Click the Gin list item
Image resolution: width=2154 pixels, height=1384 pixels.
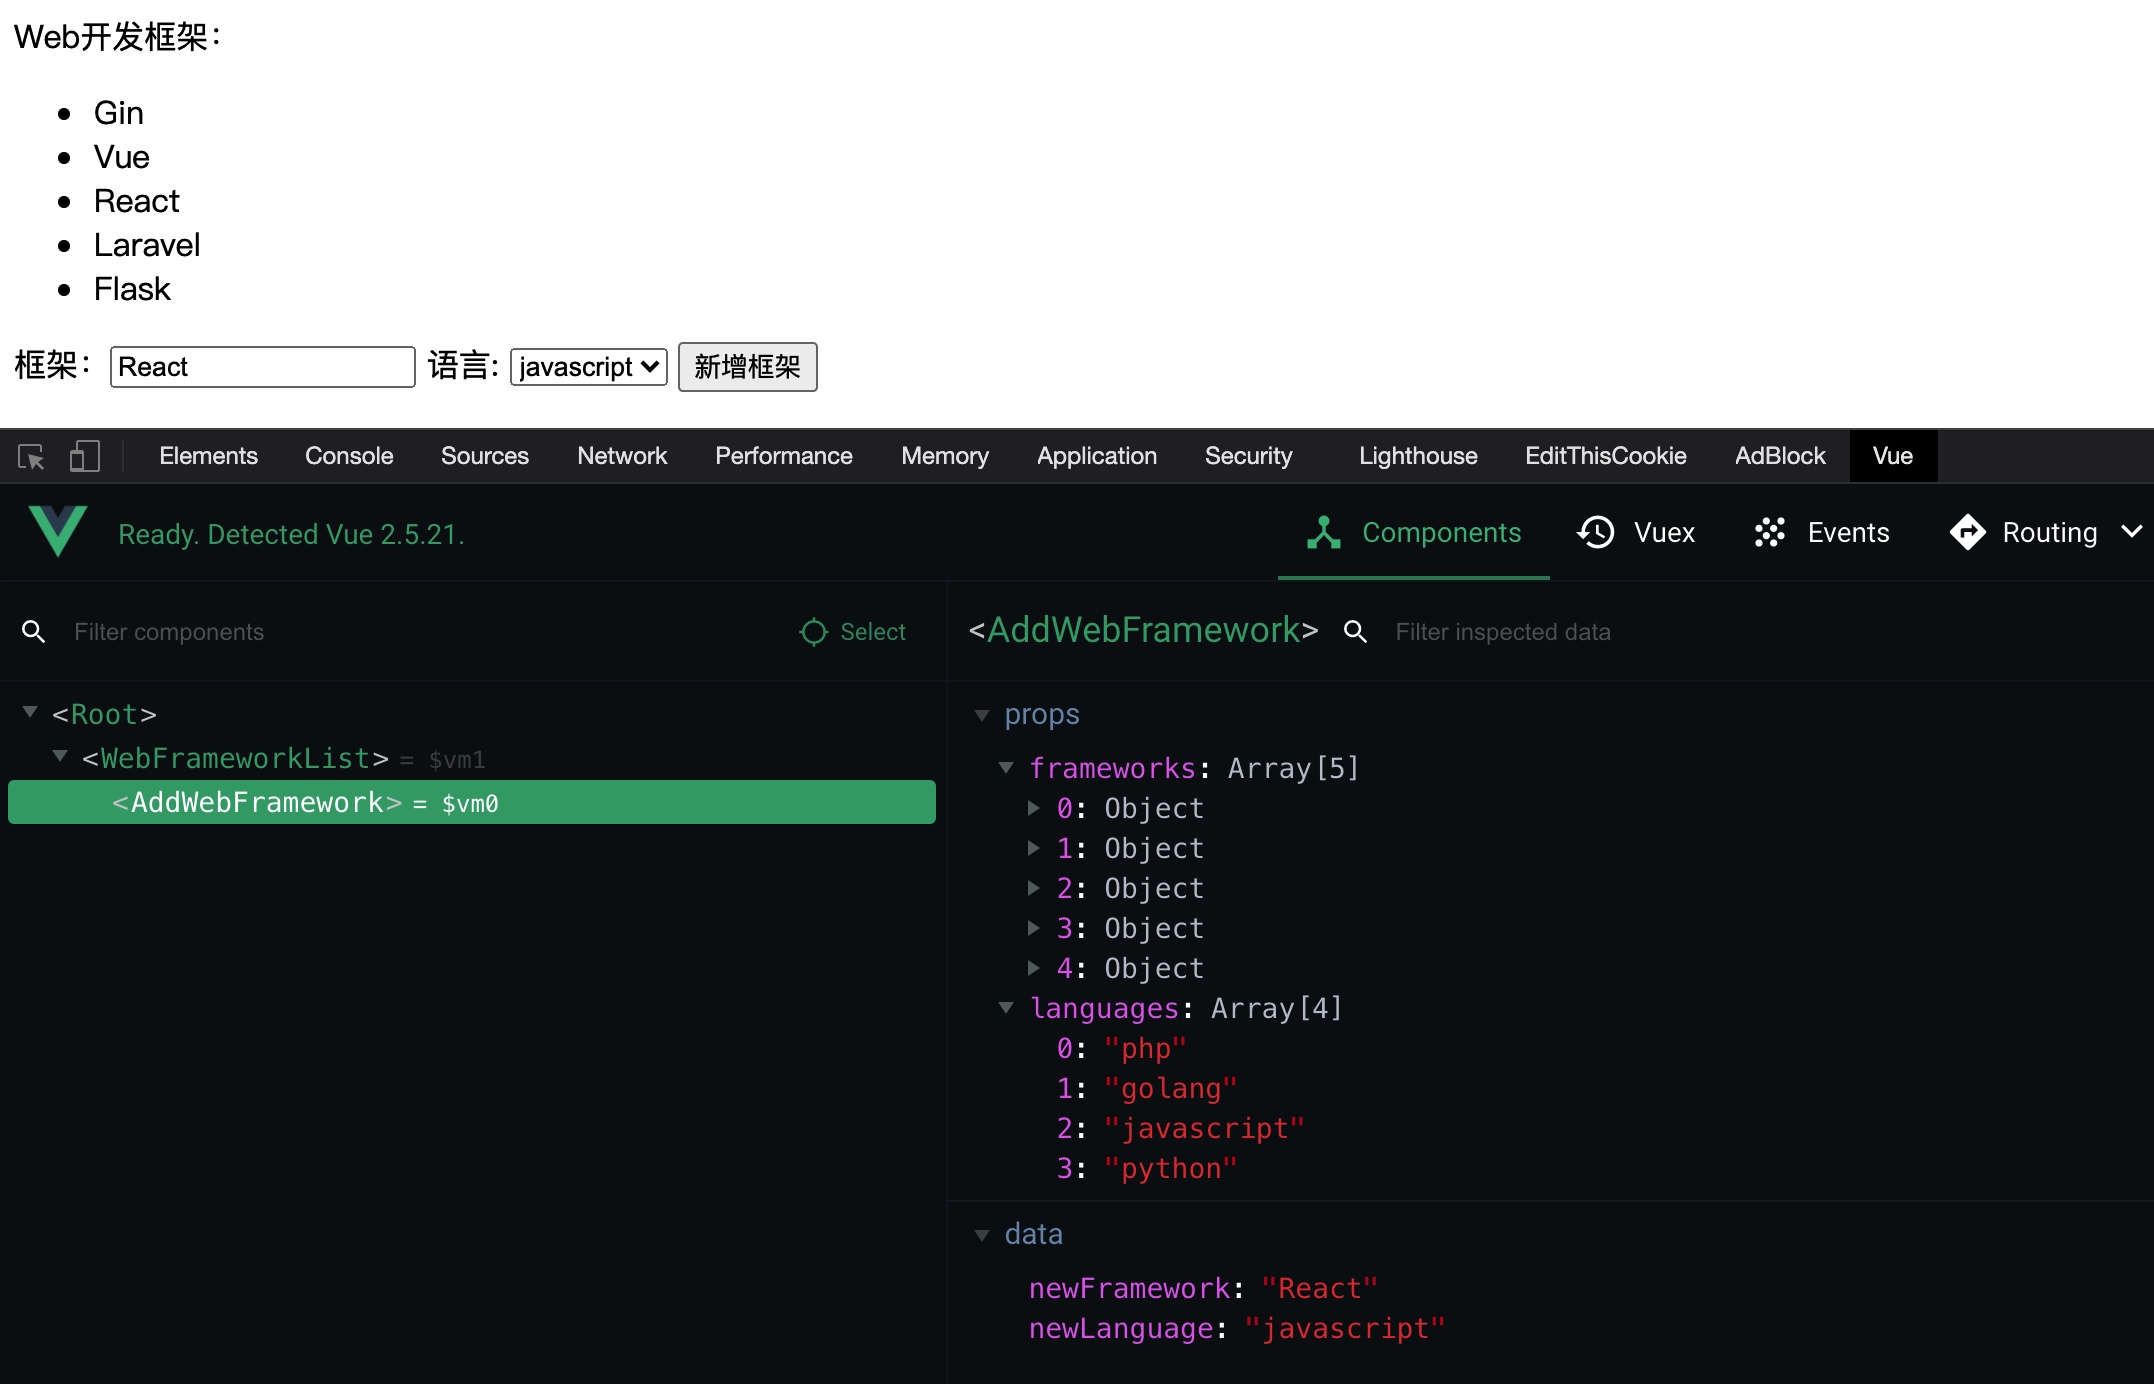(x=119, y=113)
